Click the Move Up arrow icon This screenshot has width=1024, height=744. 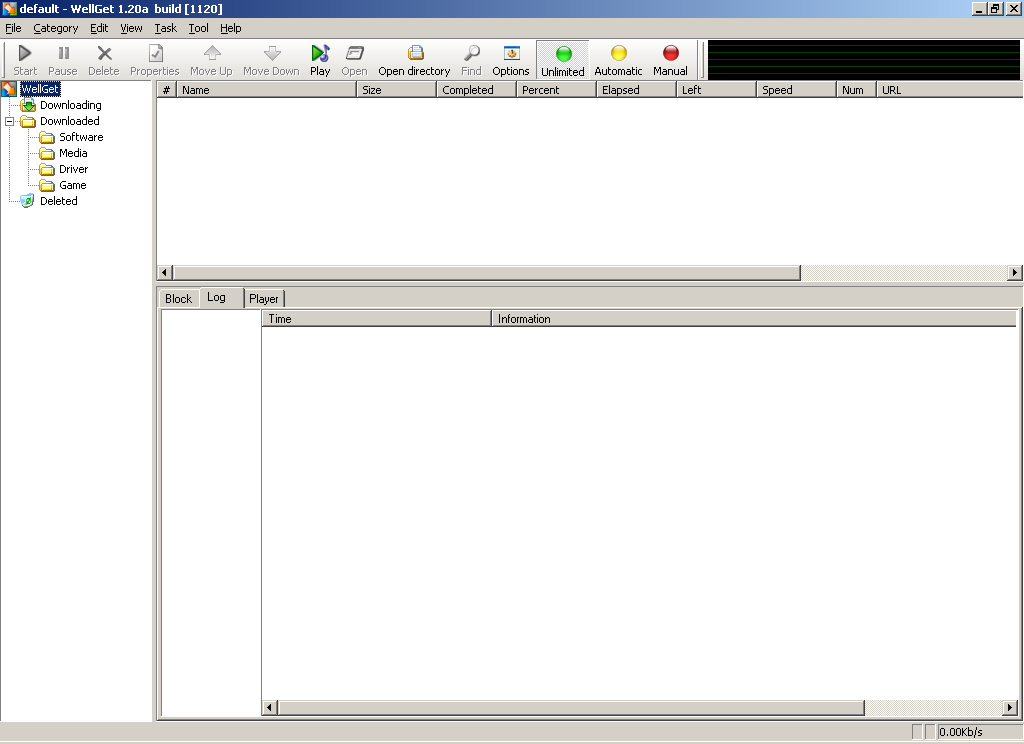(212, 53)
